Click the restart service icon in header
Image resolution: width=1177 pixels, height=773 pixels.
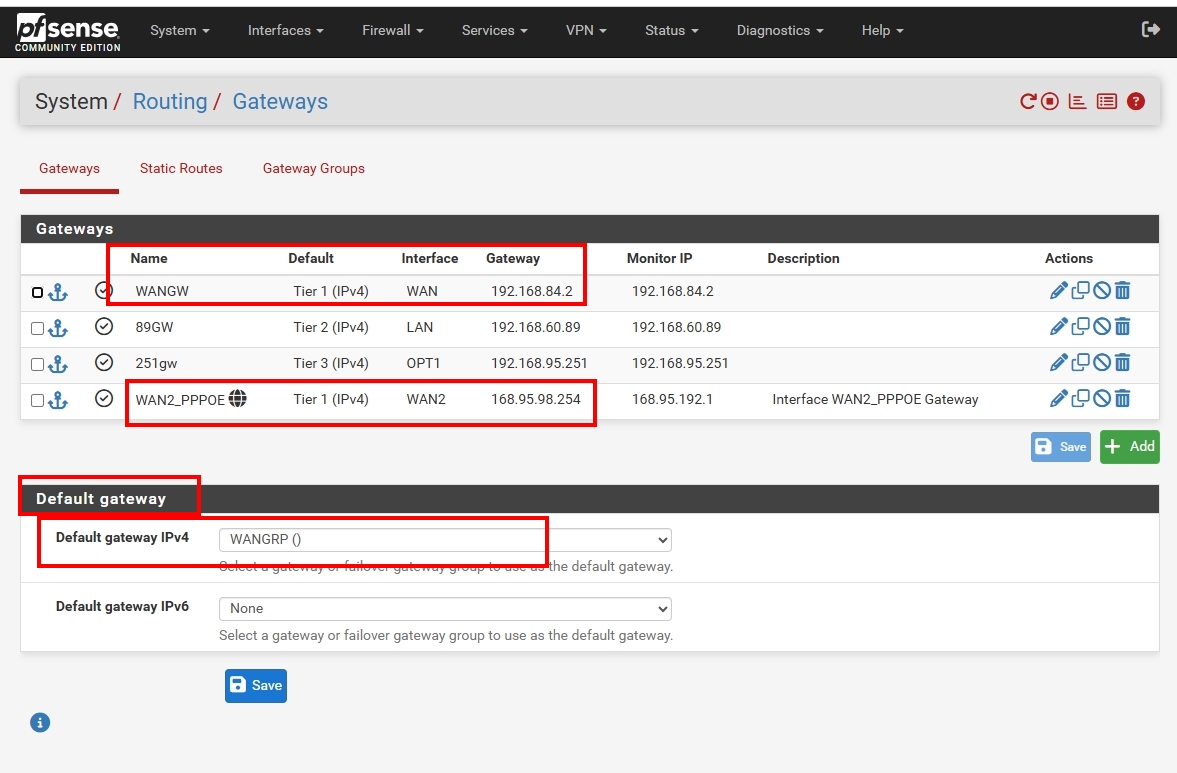(x=1028, y=101)
